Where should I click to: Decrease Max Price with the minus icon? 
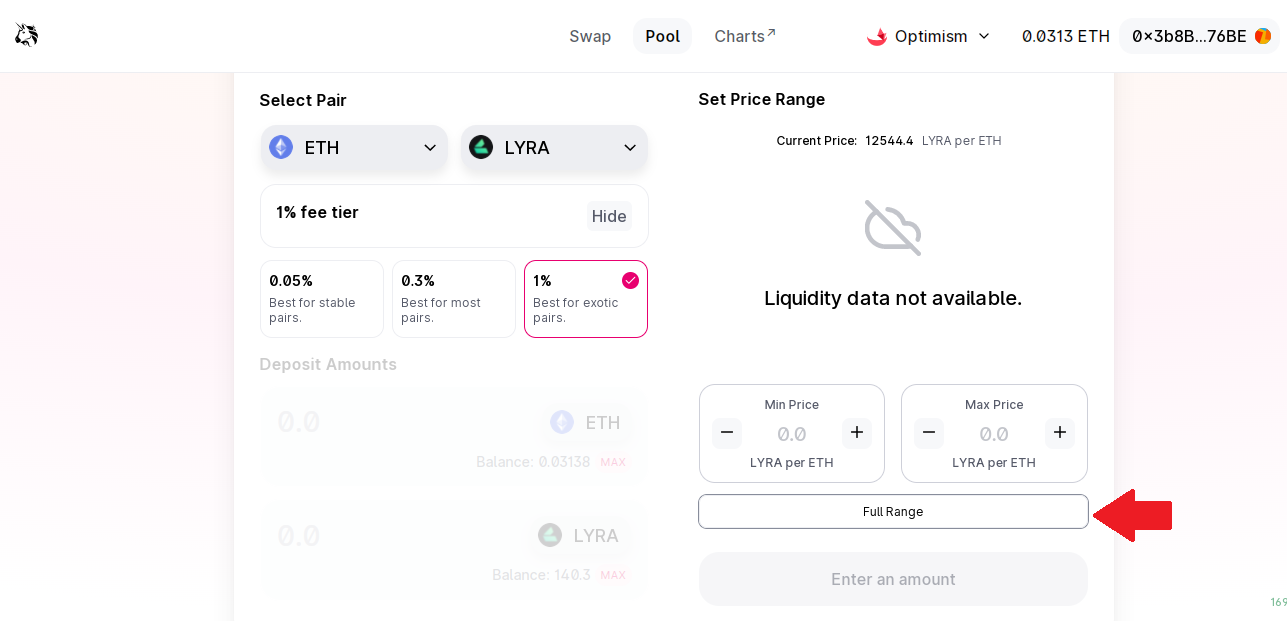(x=929, y=433)
